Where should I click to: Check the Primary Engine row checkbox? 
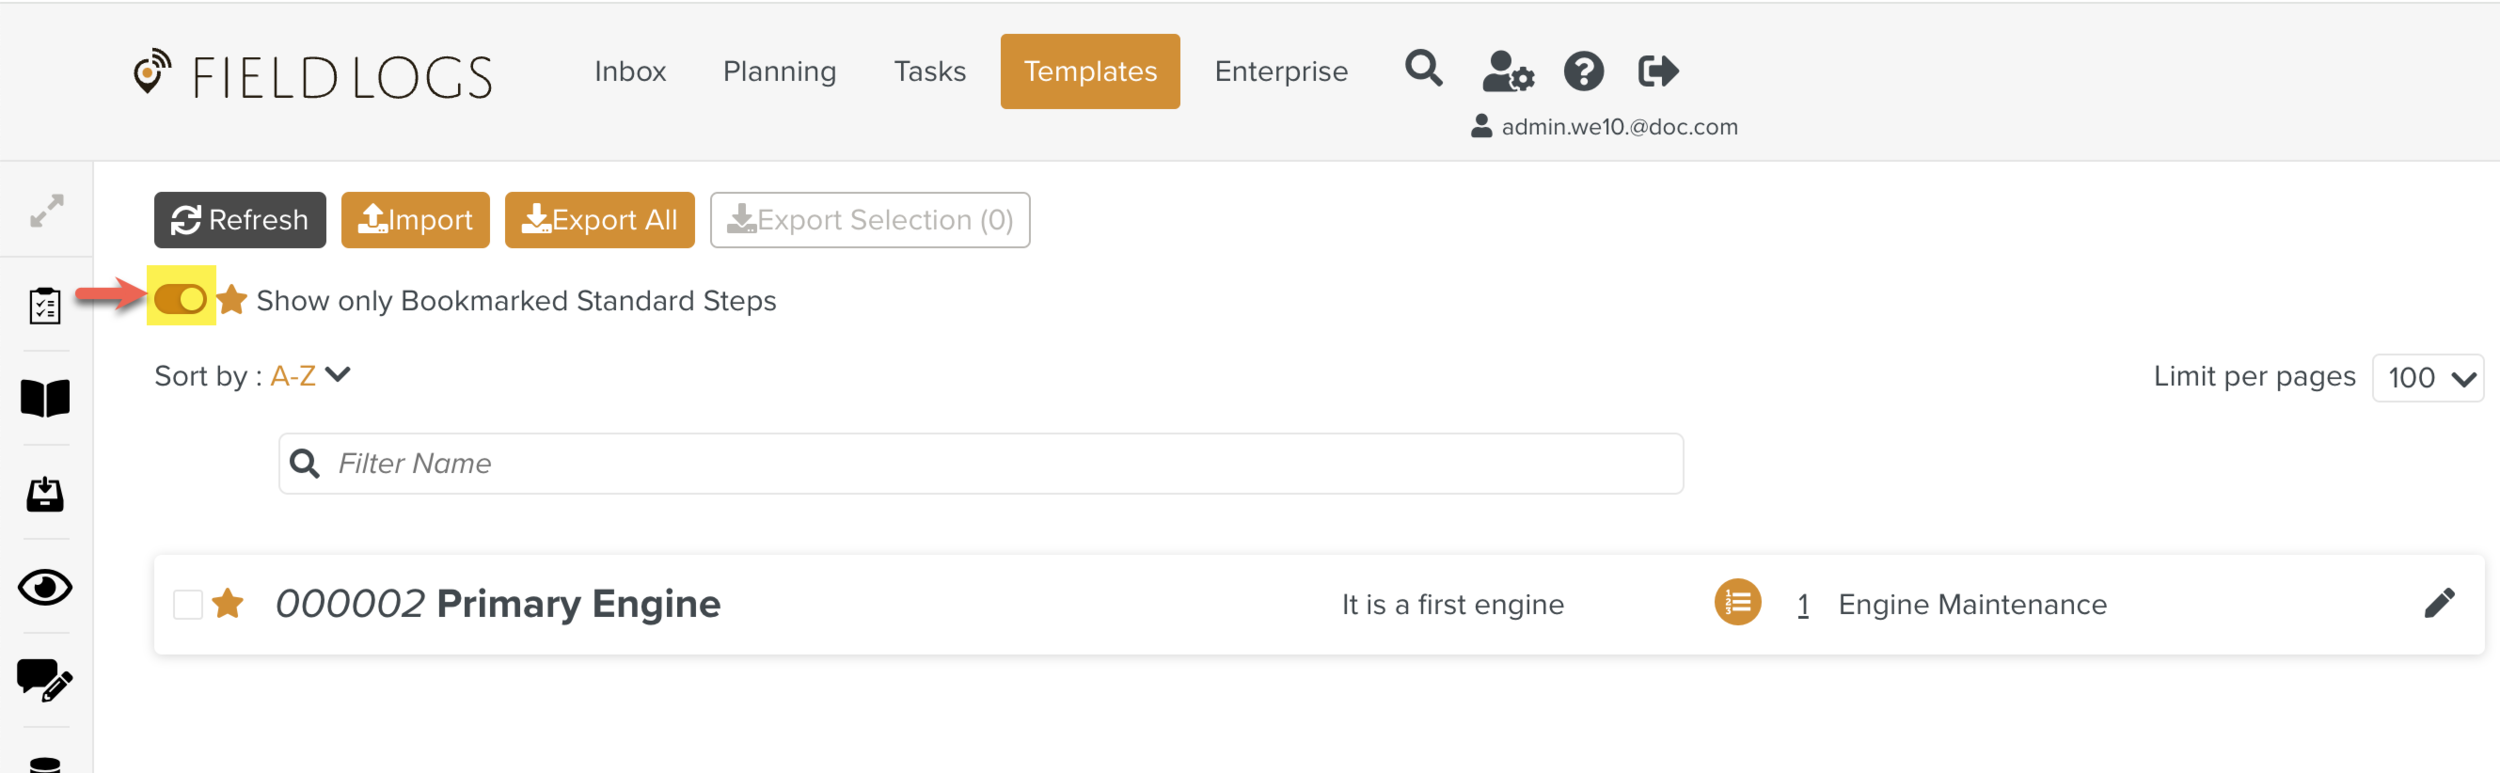pyautogui.click(x=188, y=605)
